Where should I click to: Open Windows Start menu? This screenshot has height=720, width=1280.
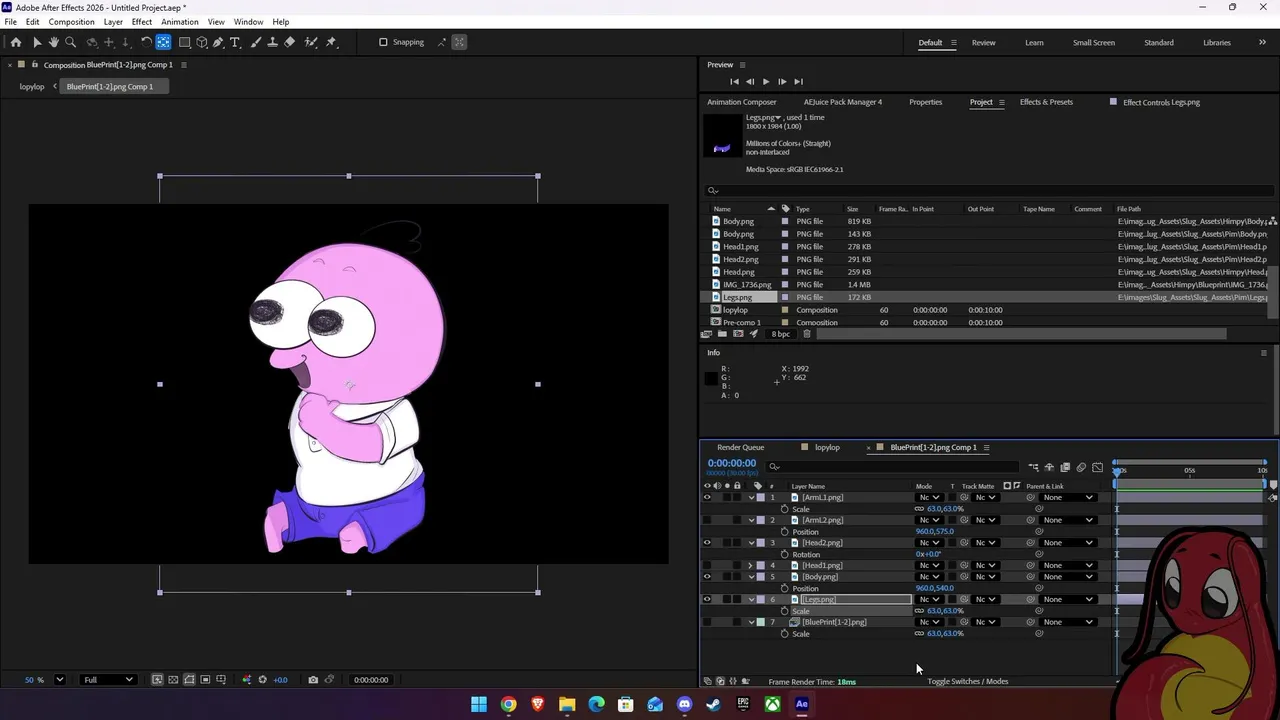(x=479, y=704)
